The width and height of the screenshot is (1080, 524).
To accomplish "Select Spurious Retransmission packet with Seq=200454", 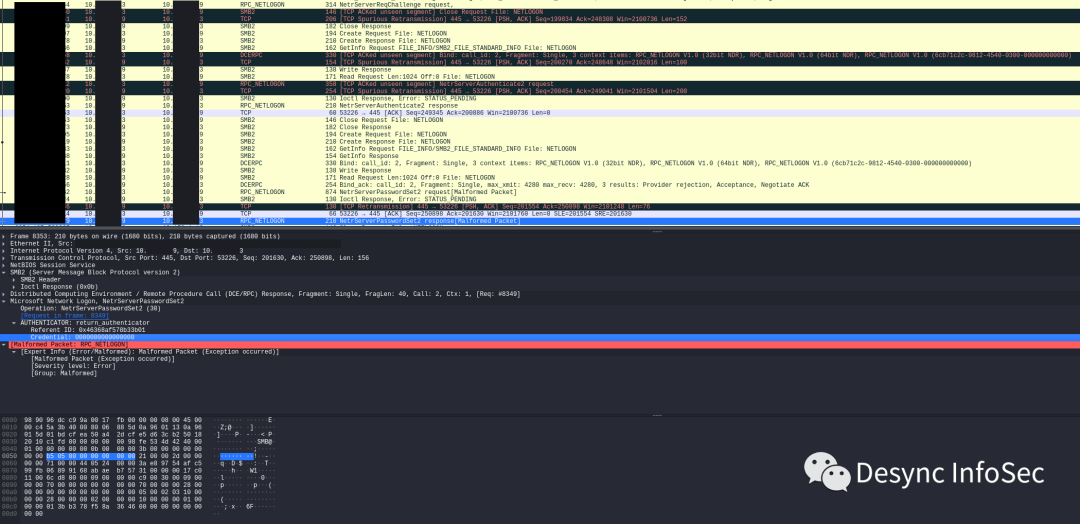I will click(x=540, y=91).
